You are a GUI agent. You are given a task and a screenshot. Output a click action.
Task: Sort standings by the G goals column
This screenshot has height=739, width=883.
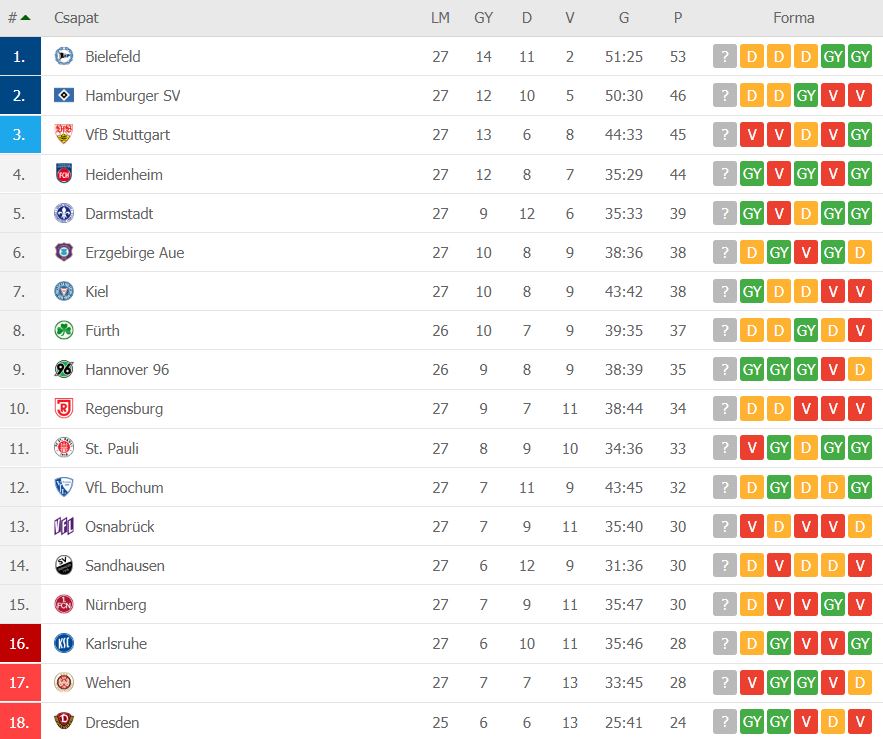[x=624, y=18]
